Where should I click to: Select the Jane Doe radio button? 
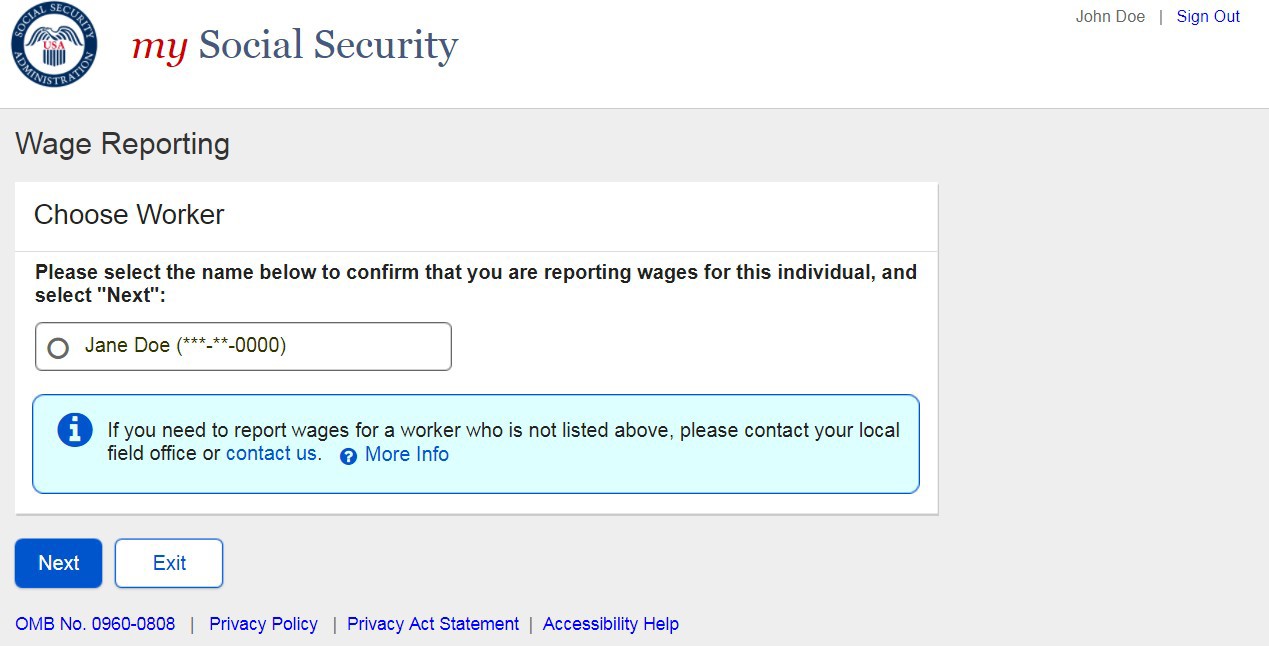[x=59, y=348]
